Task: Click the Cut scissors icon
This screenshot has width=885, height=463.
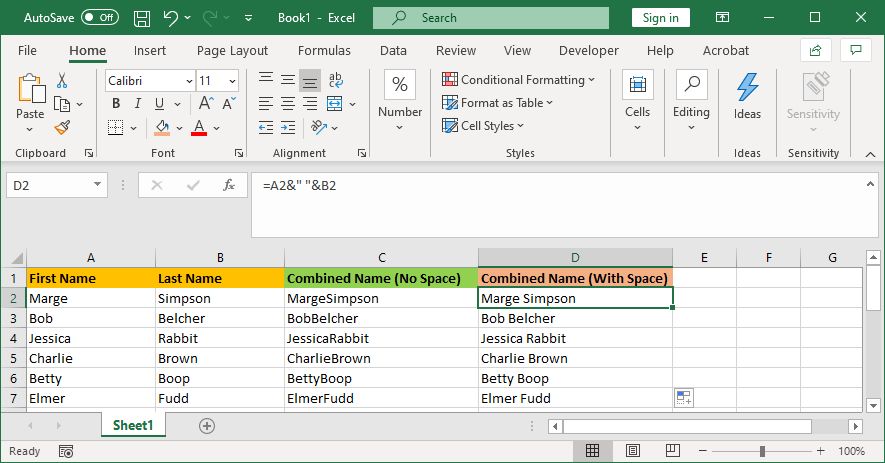Action: click(62, 81)
